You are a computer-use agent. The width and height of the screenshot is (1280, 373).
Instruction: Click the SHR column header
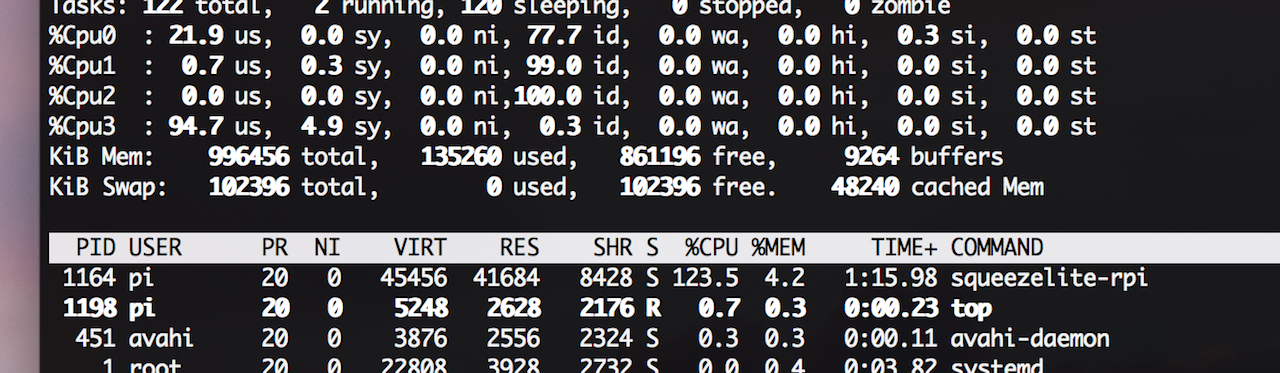tap(613, 247)
